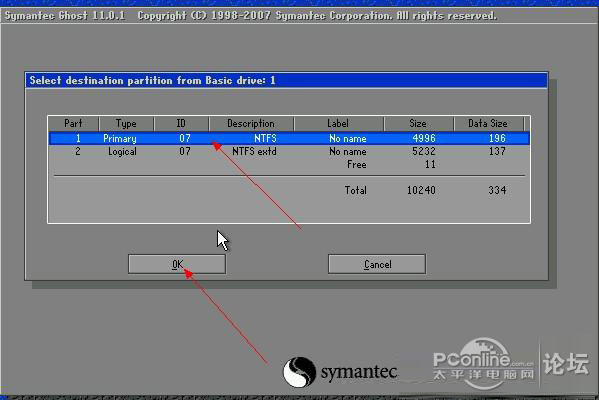599x400 pixels.
Task: Select partition 2 Logical NTFS extd row
Action: [289, 151]
